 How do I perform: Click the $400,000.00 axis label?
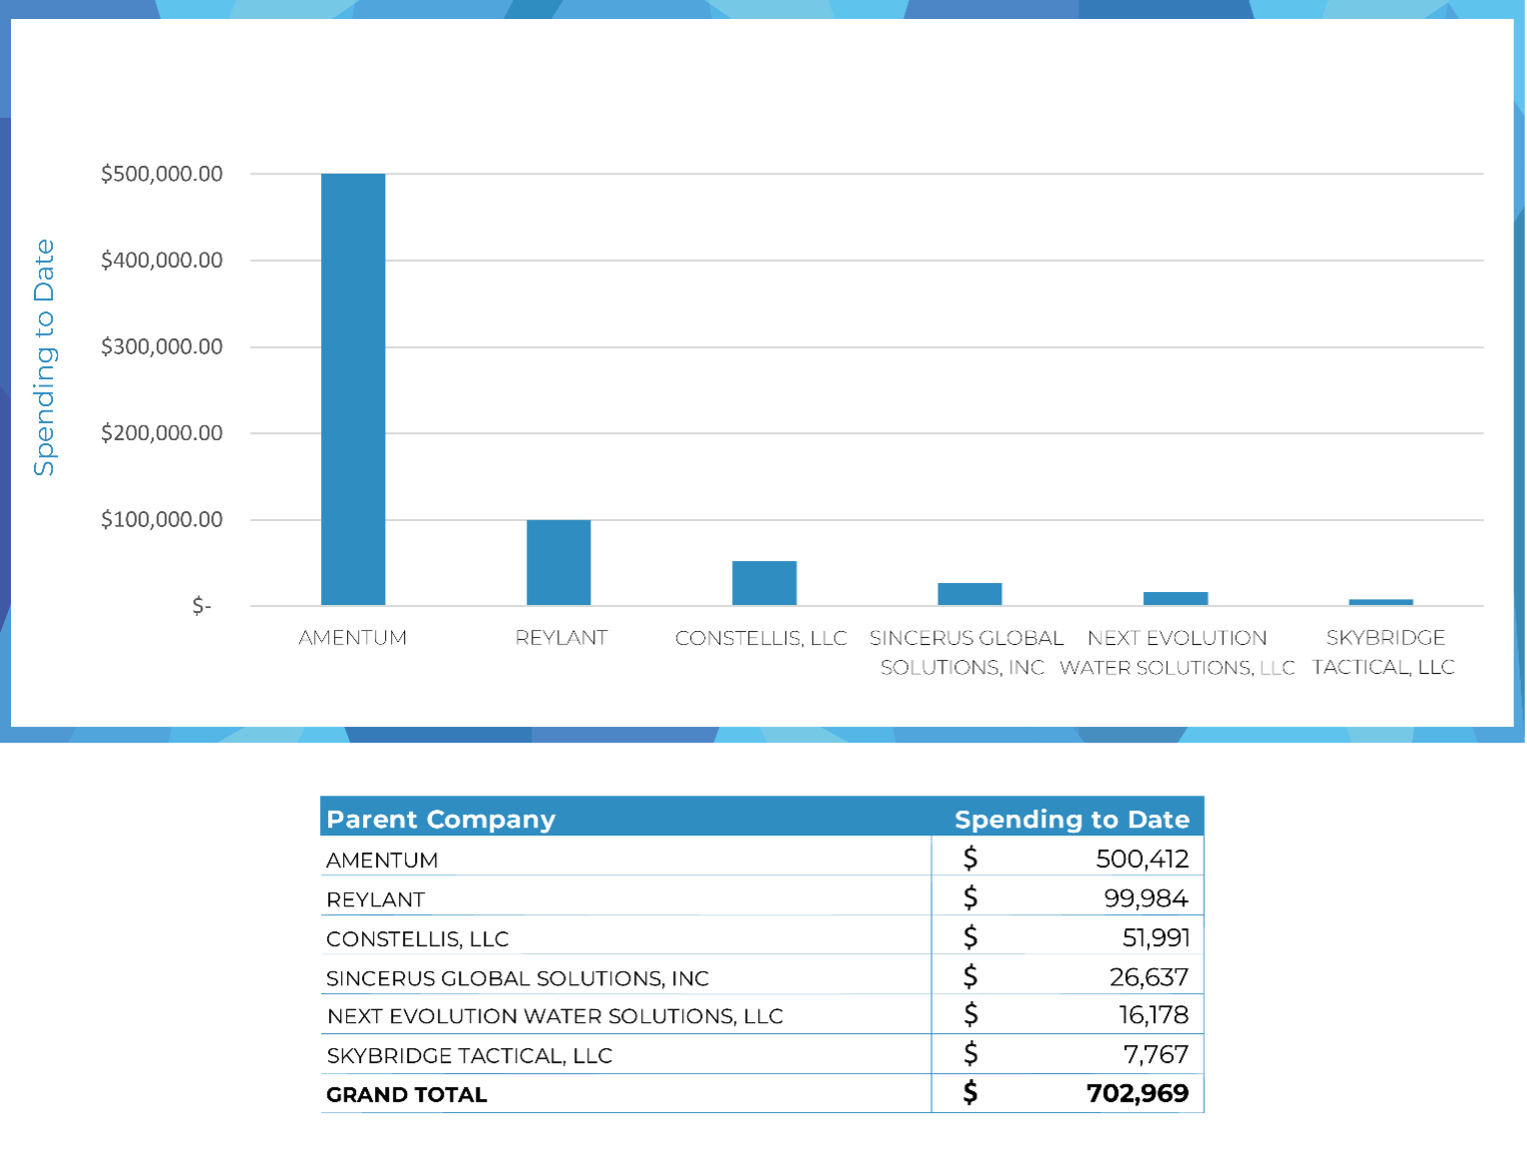(x=162, y=260)
